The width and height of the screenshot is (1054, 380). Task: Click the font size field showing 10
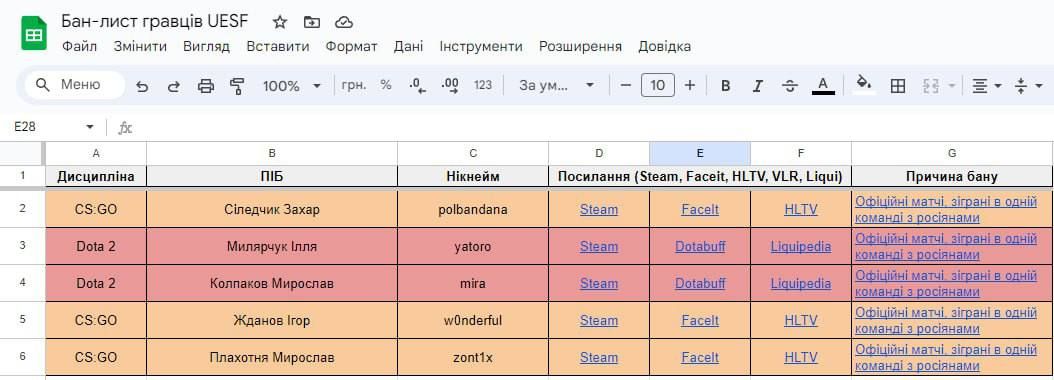click(658, 85)
